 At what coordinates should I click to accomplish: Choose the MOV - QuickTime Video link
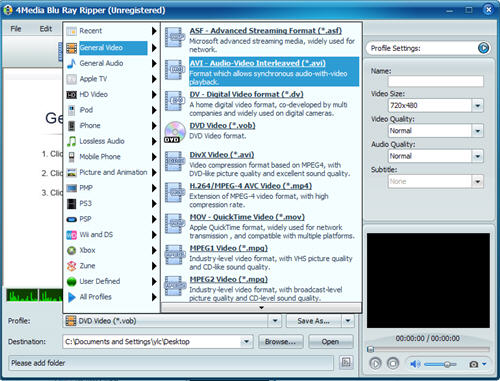[247, 217]
